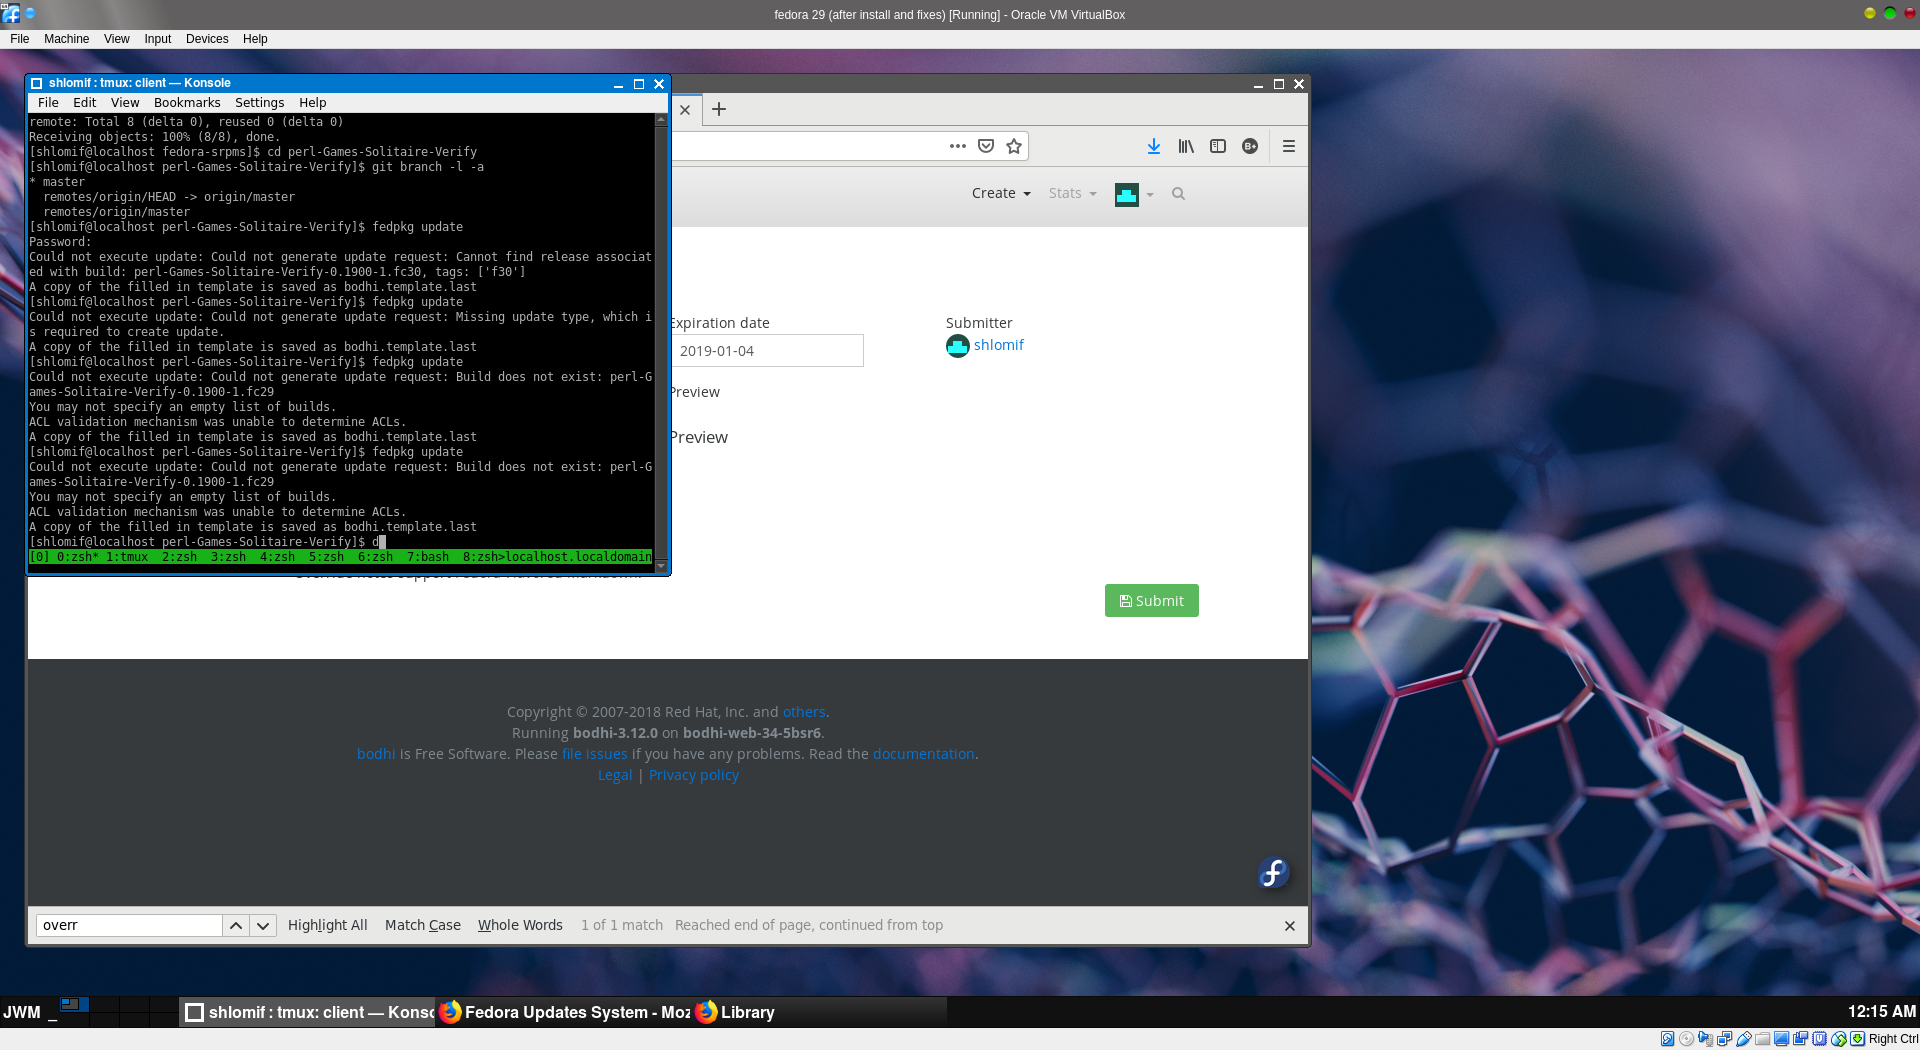Open the Firefox hamburger menu
This screenshot has width=1920, height=1050.
point(1289,146)
